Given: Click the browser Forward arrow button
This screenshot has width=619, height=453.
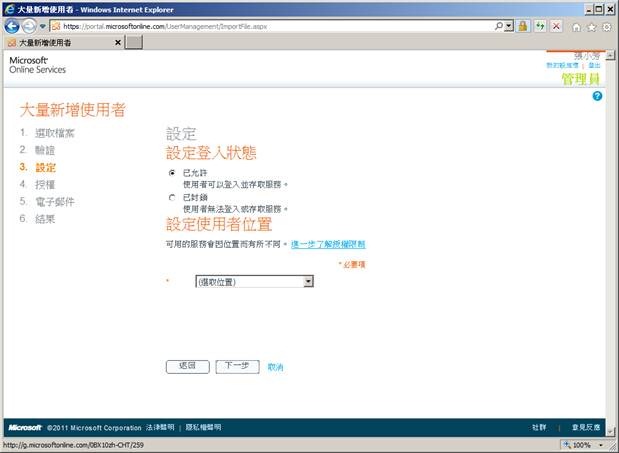Looking at the screenshot, I should coord(29,26).
